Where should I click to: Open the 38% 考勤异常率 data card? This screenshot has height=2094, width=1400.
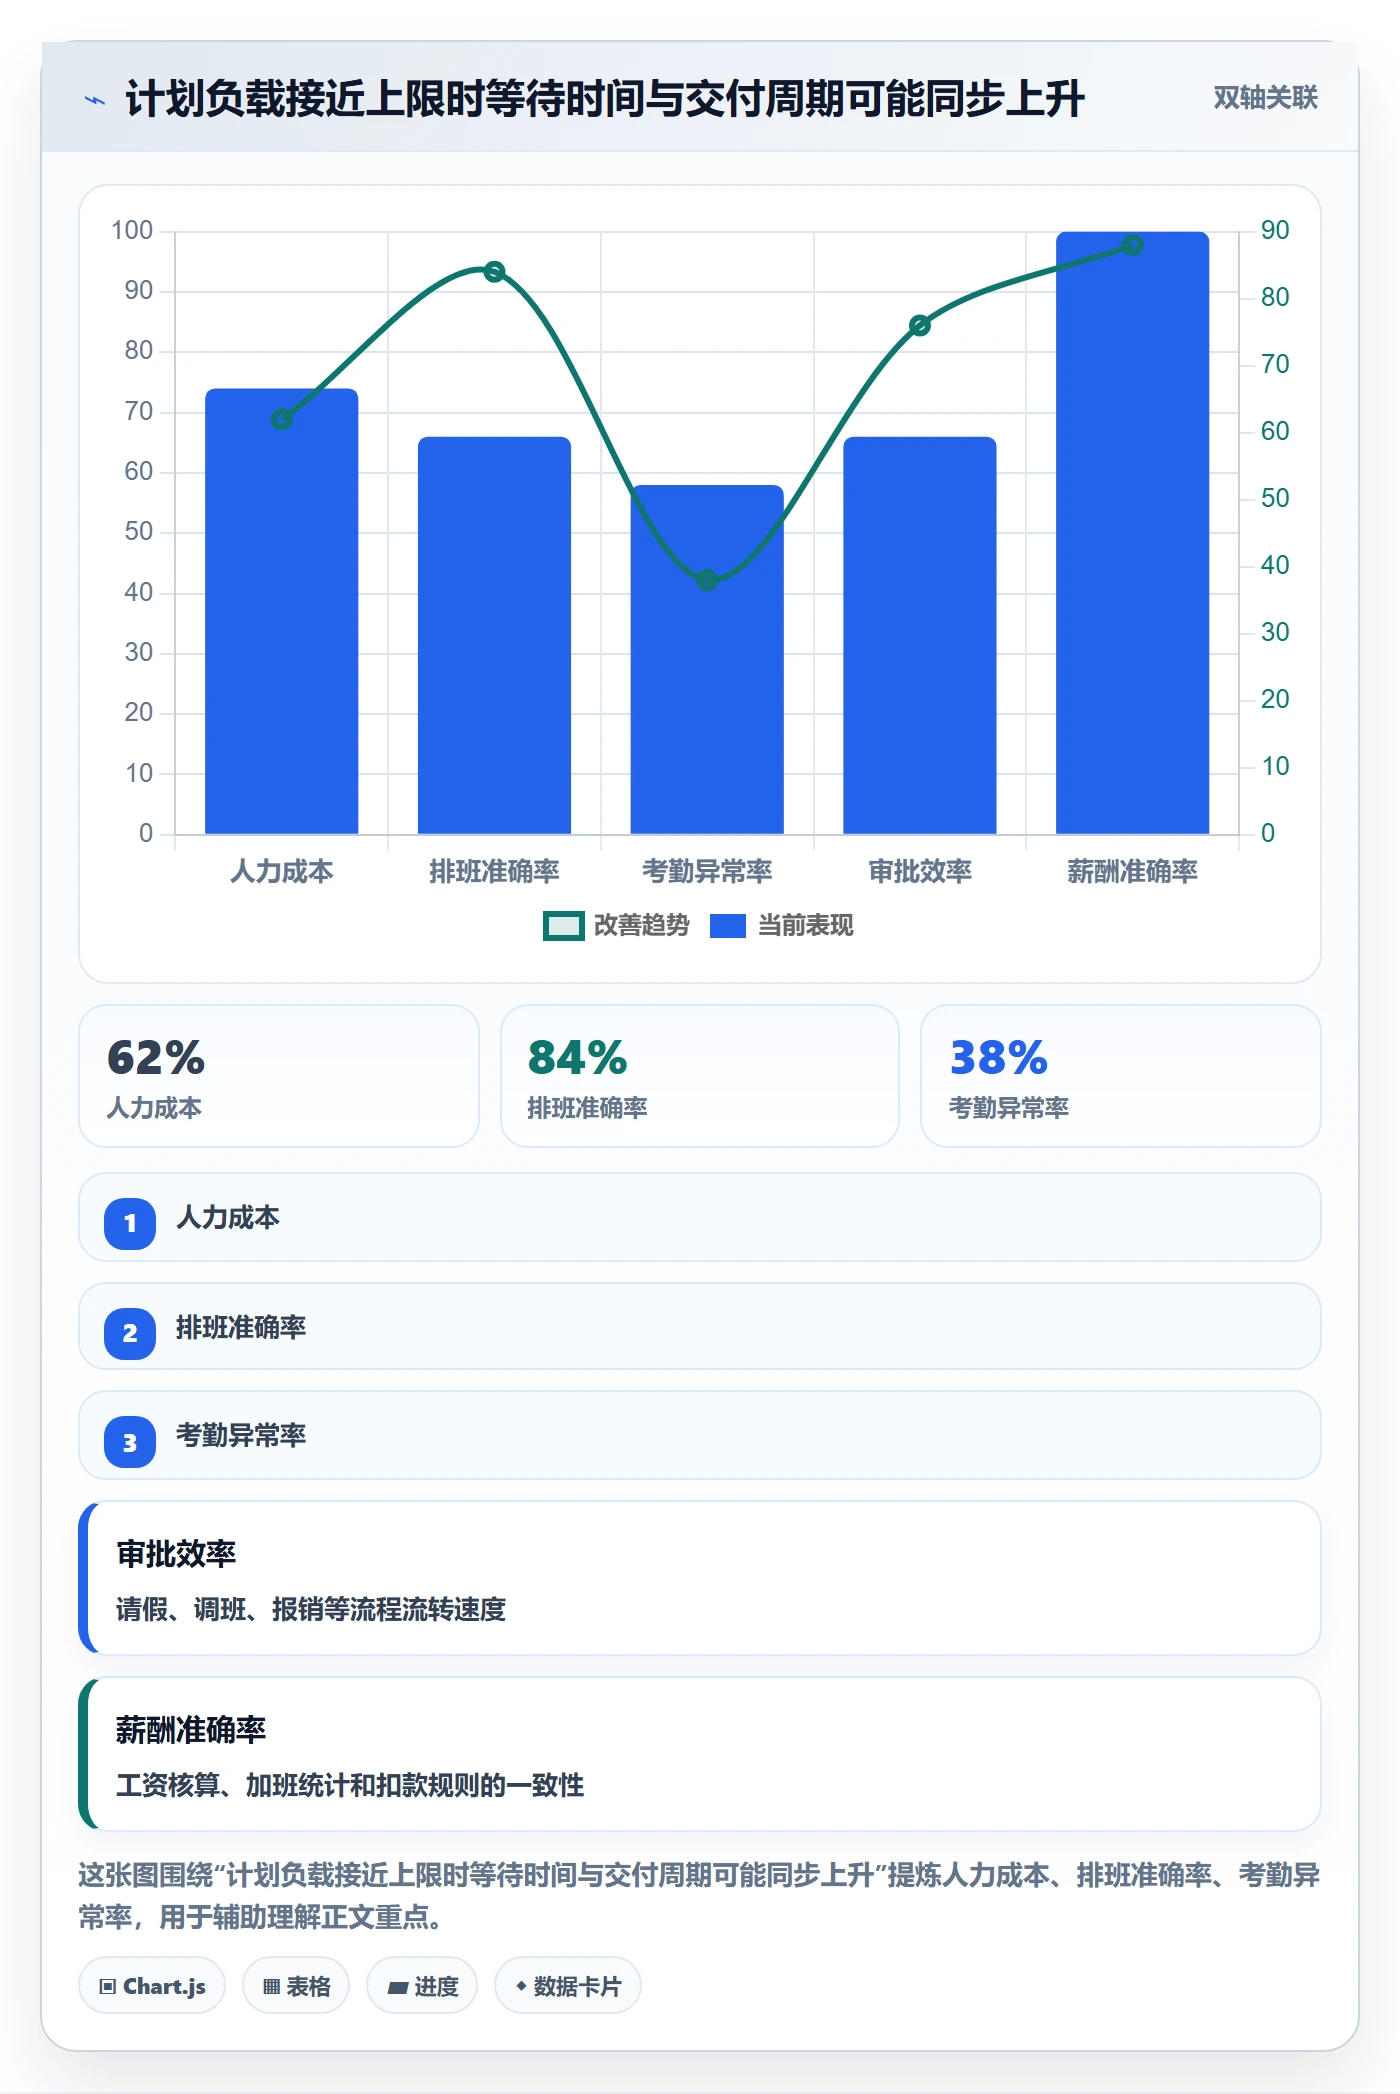click(1121, 1076)
